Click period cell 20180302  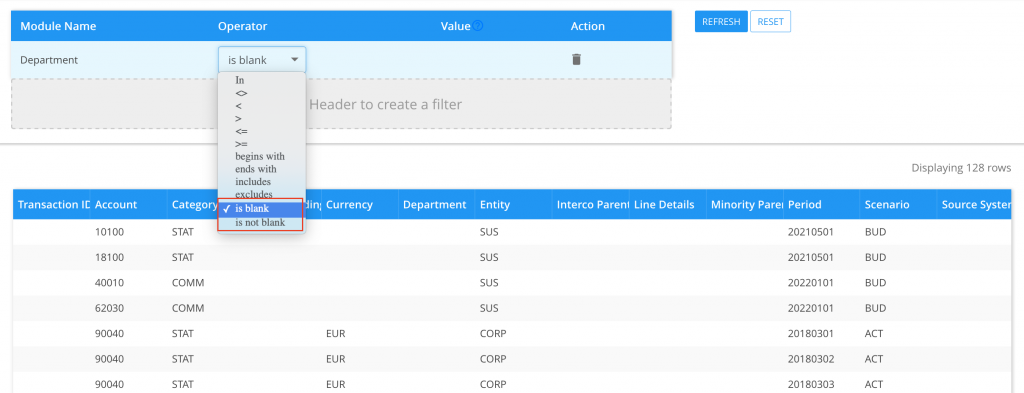tap(810, 359)
